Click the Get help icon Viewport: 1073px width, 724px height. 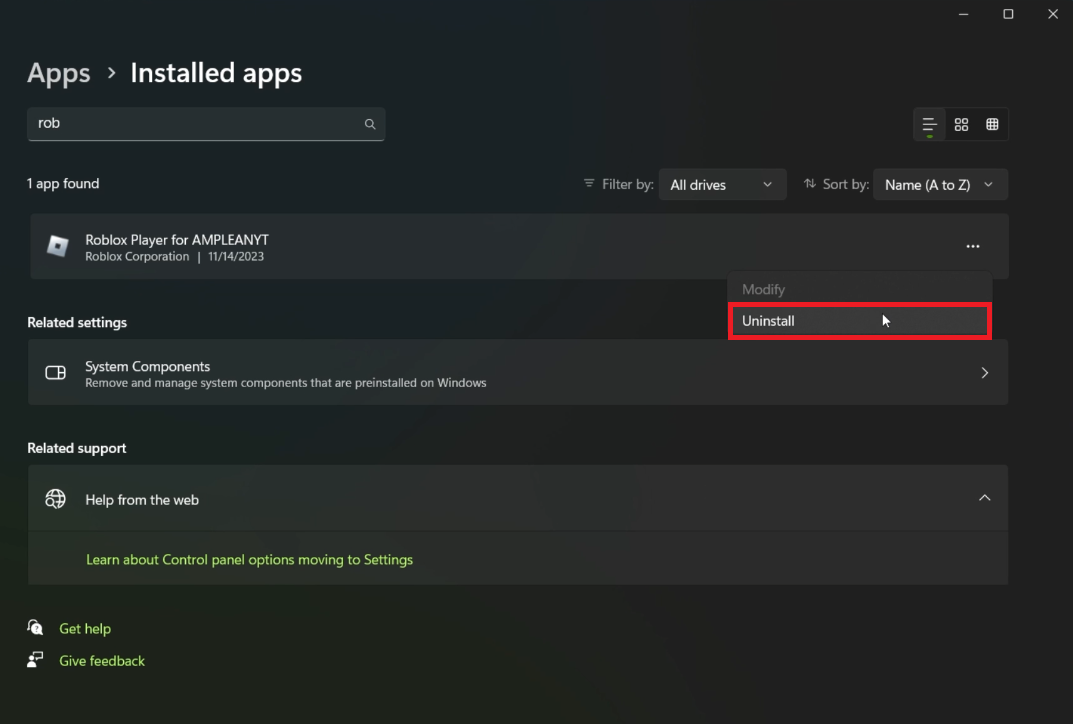[36, 628]
